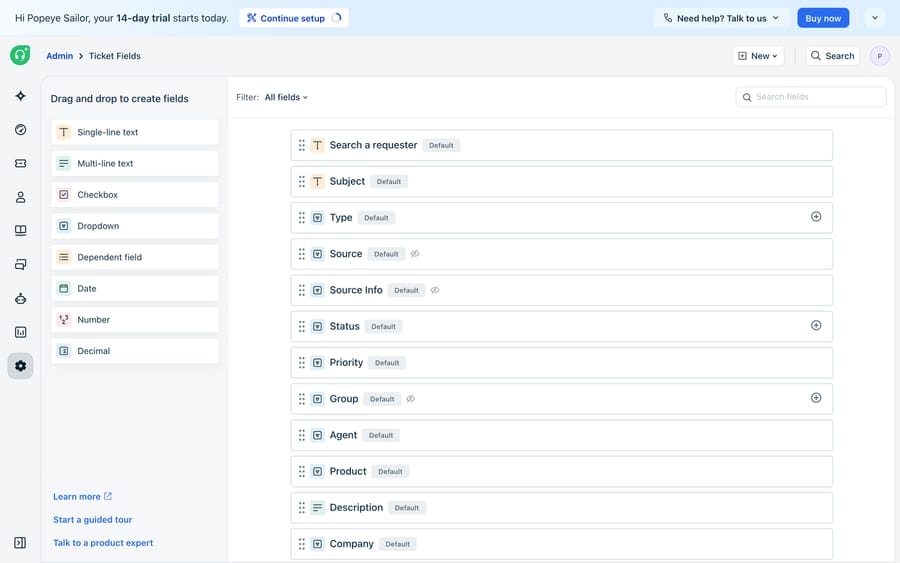This screenshot has width=900, height=563.
Task: Open the Source Info field row
Action: coord(561,290)
